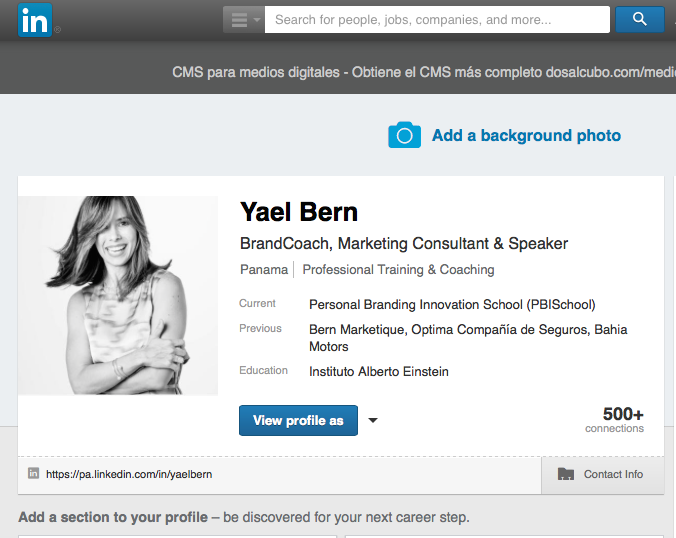The image size is (676, 538).
Task: Click the BrandCoach, Marketing Consultant headline text
Action: click(x=403, y=243)
